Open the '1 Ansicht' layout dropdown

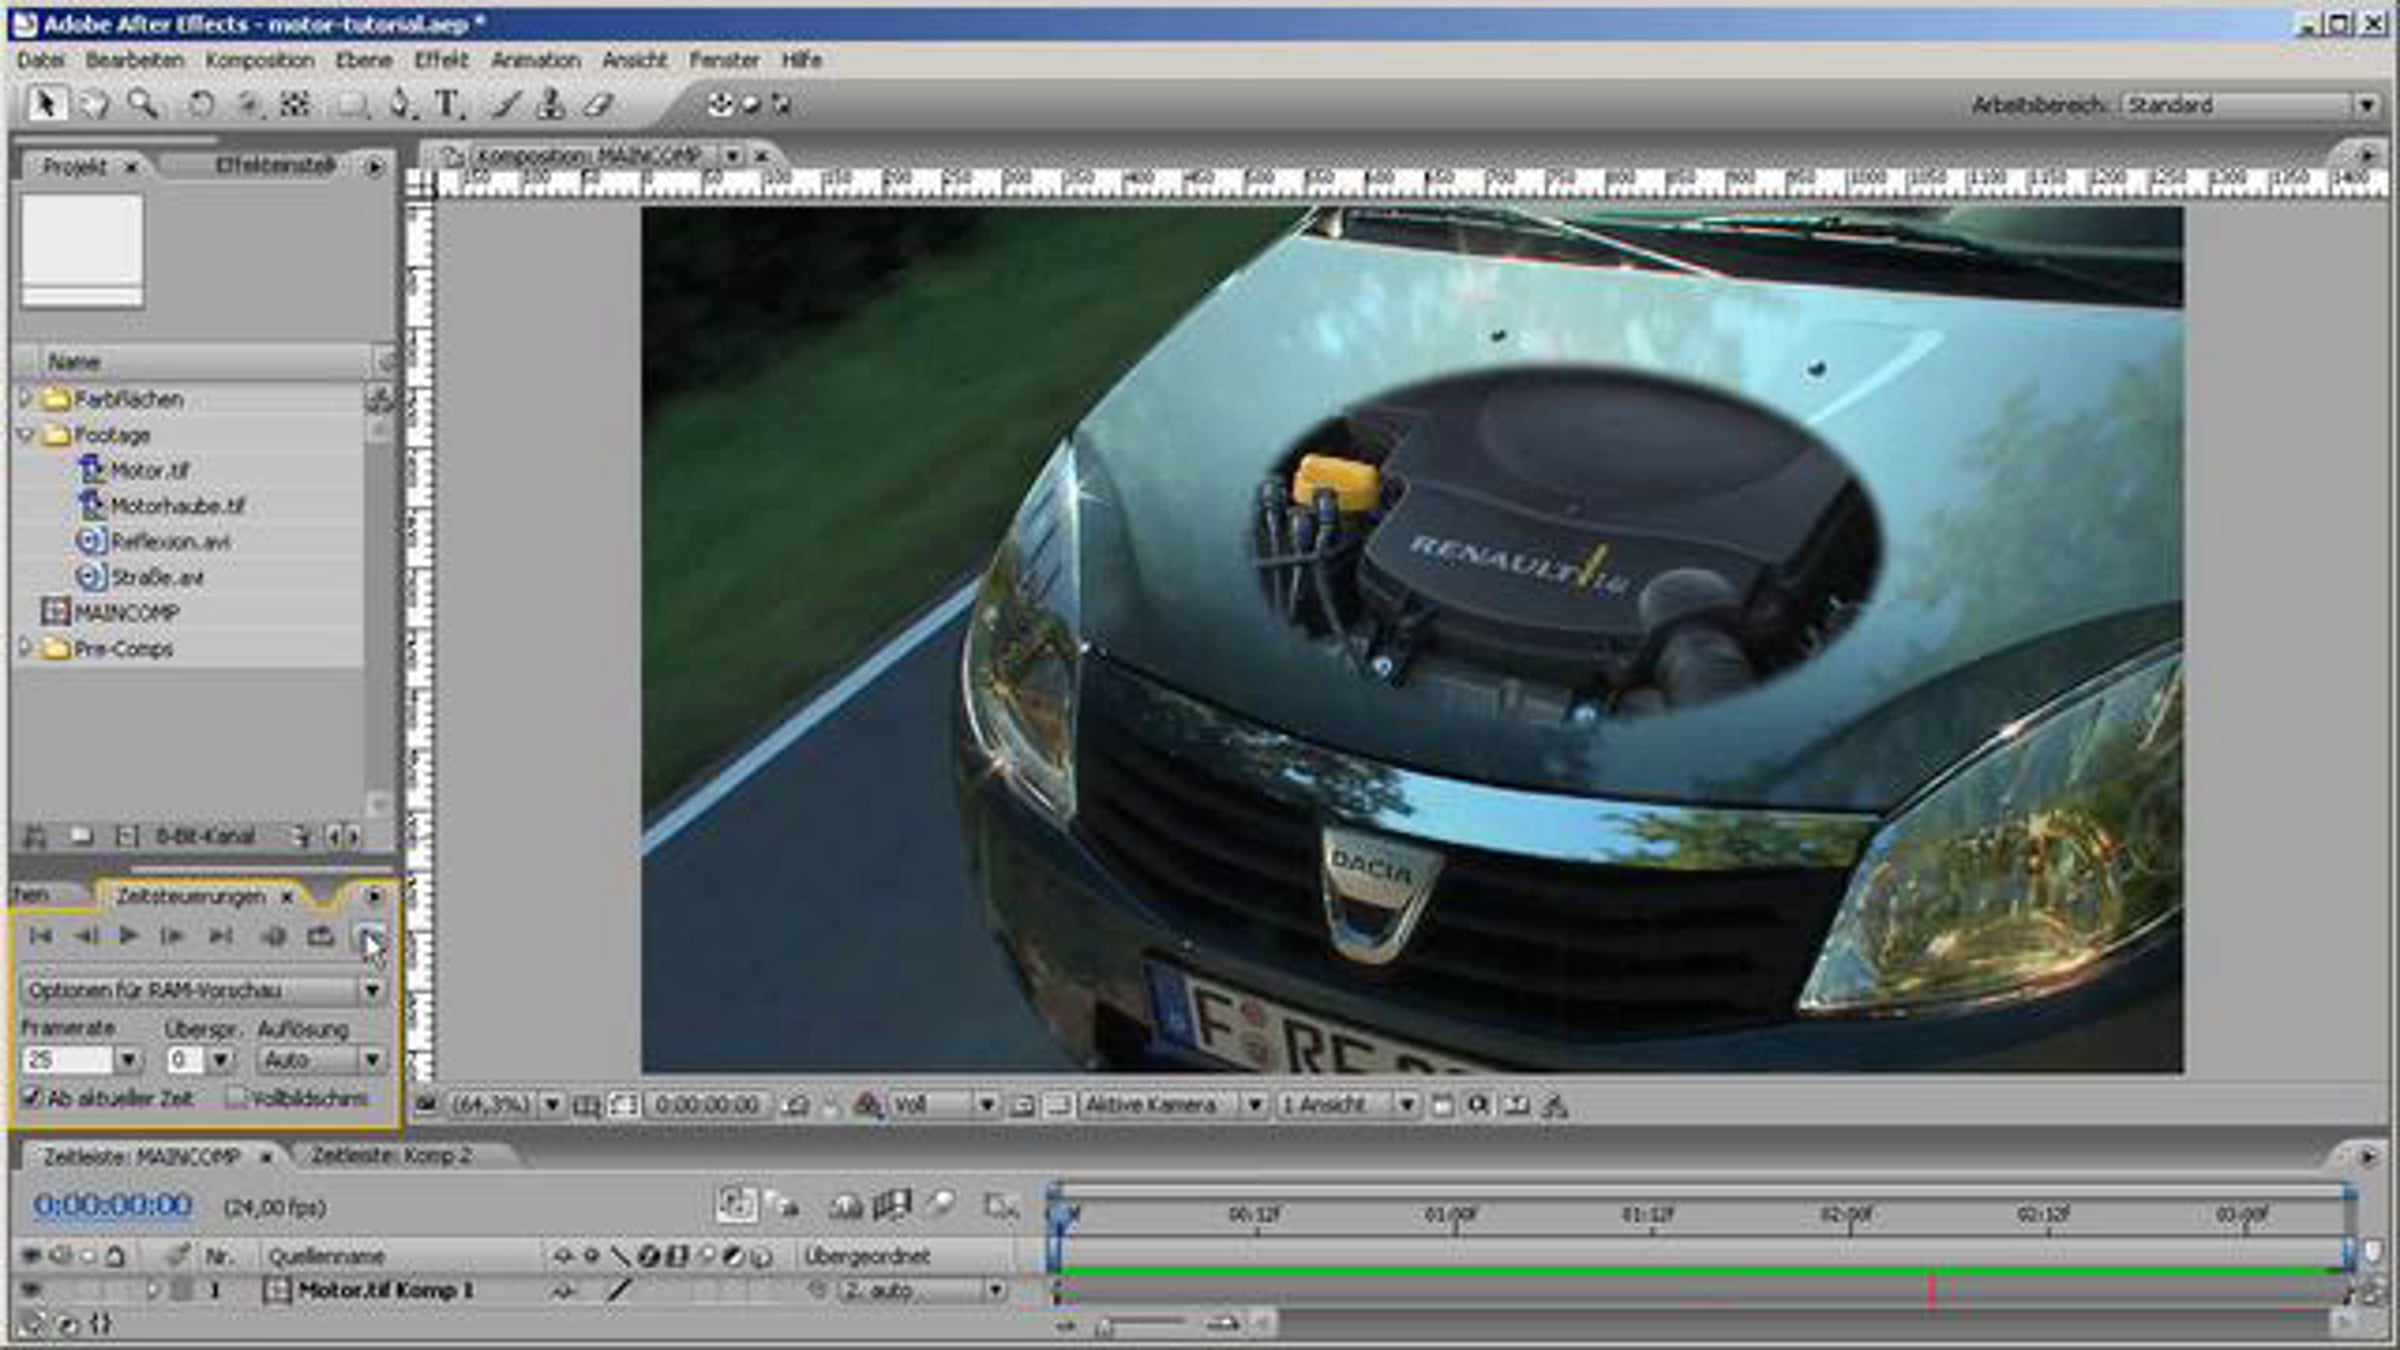tap(1347, 1105)
